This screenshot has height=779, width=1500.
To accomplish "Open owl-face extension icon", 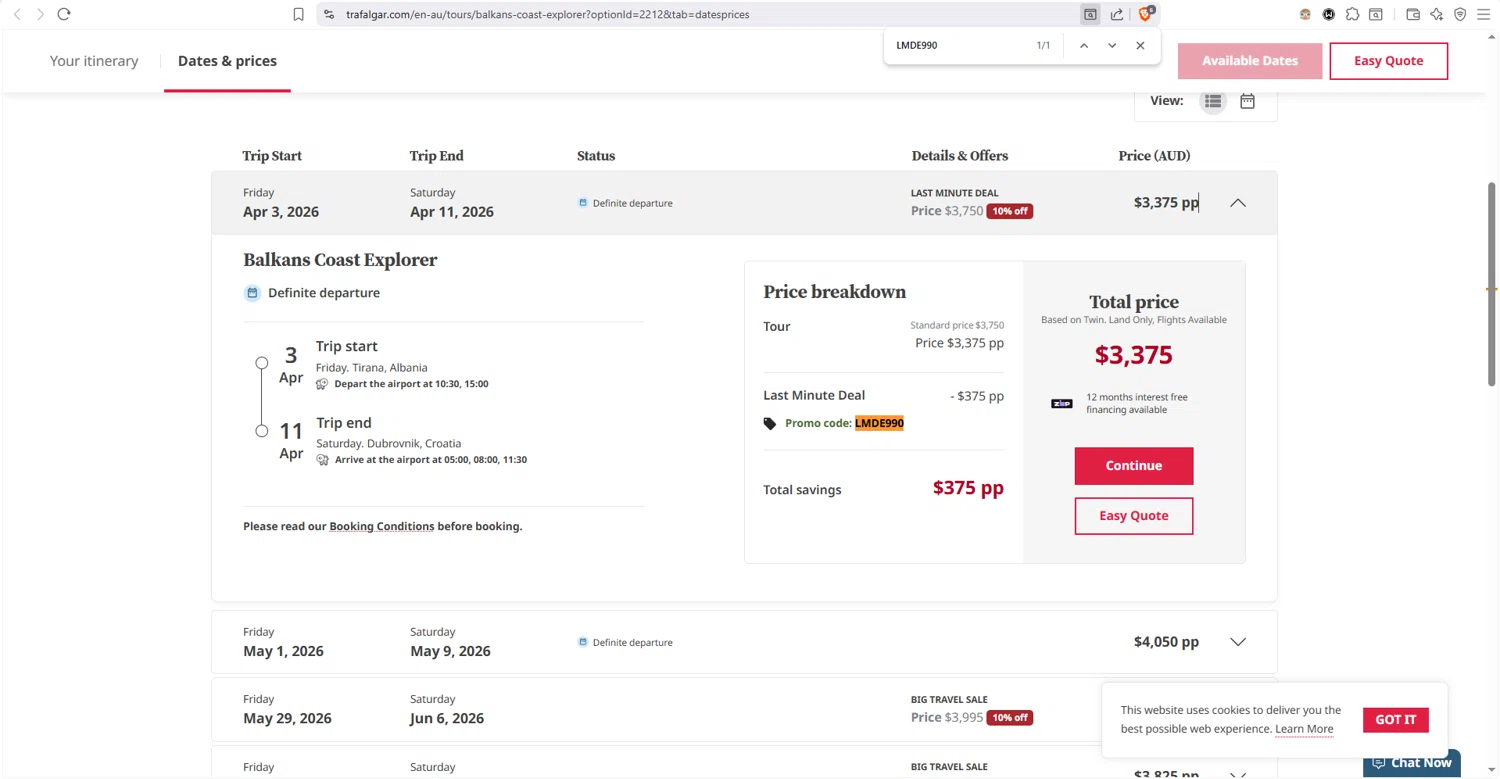I will coord(1305,14).
